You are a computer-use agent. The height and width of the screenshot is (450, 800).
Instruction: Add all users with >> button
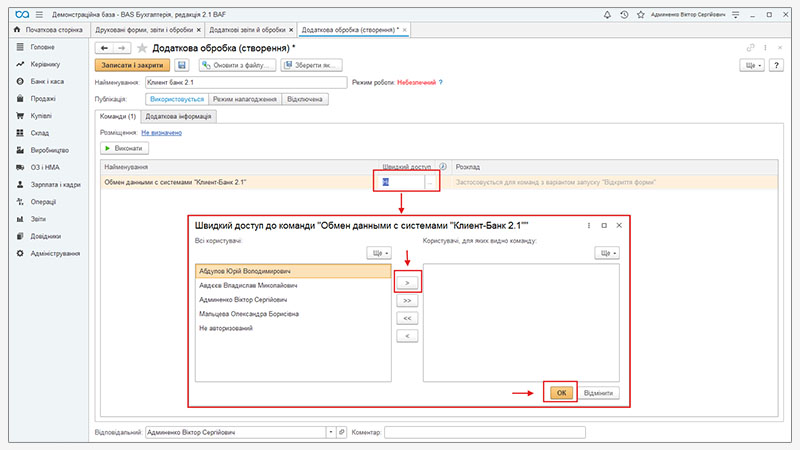click(406, 300)
